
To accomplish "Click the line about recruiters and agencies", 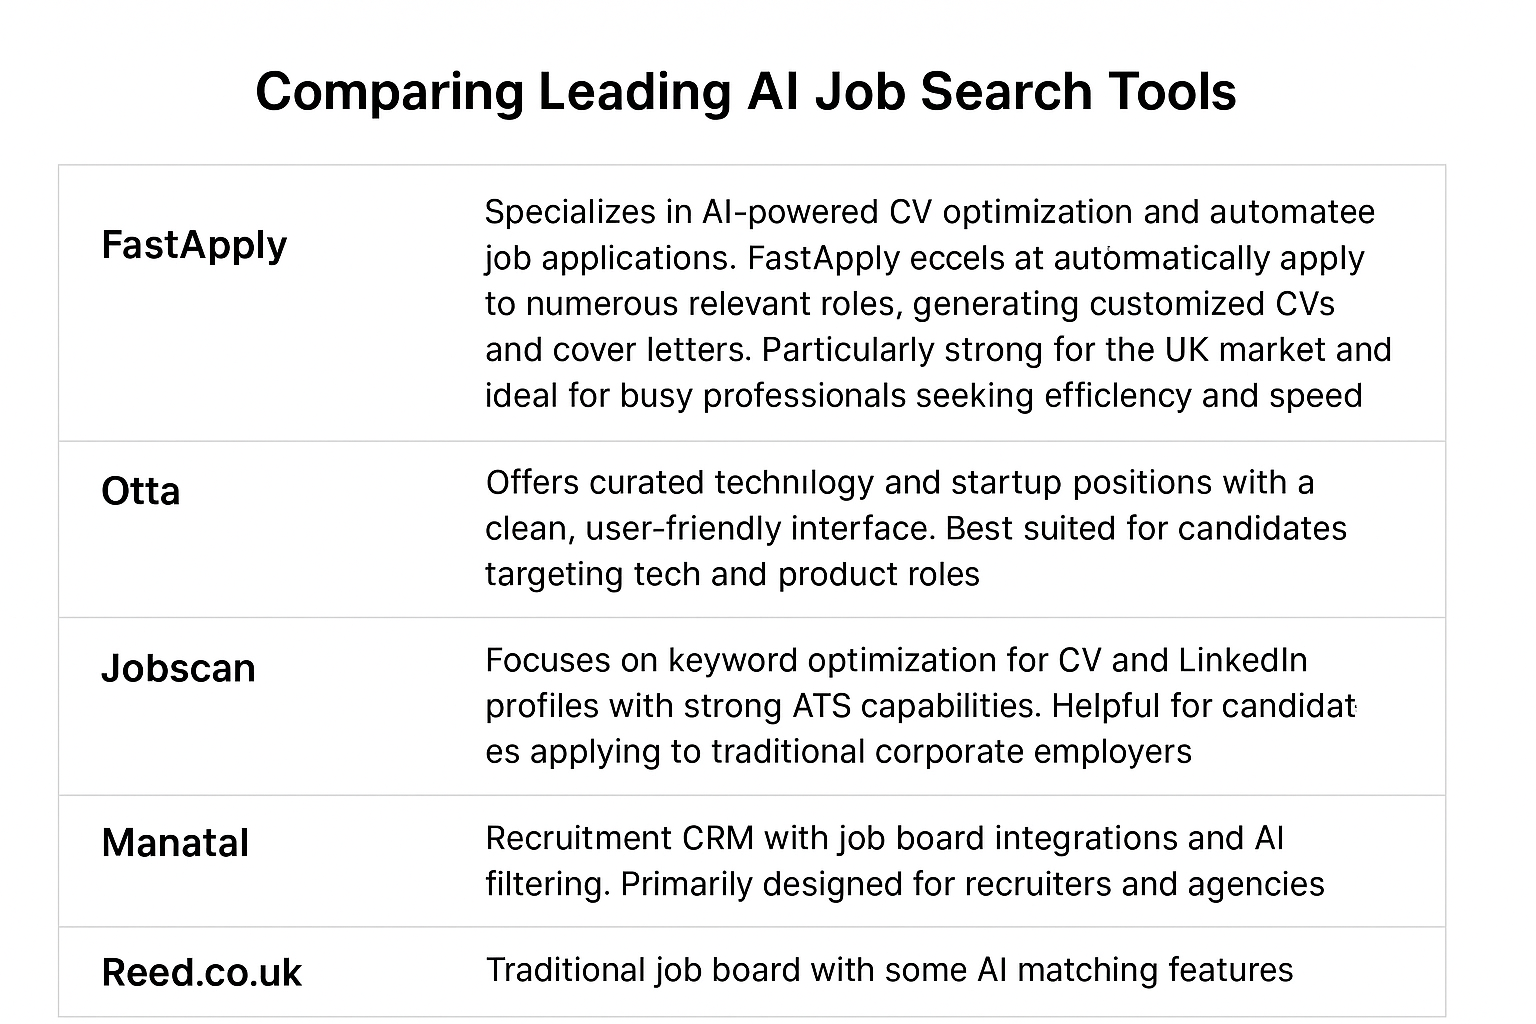I will point(904,884).
